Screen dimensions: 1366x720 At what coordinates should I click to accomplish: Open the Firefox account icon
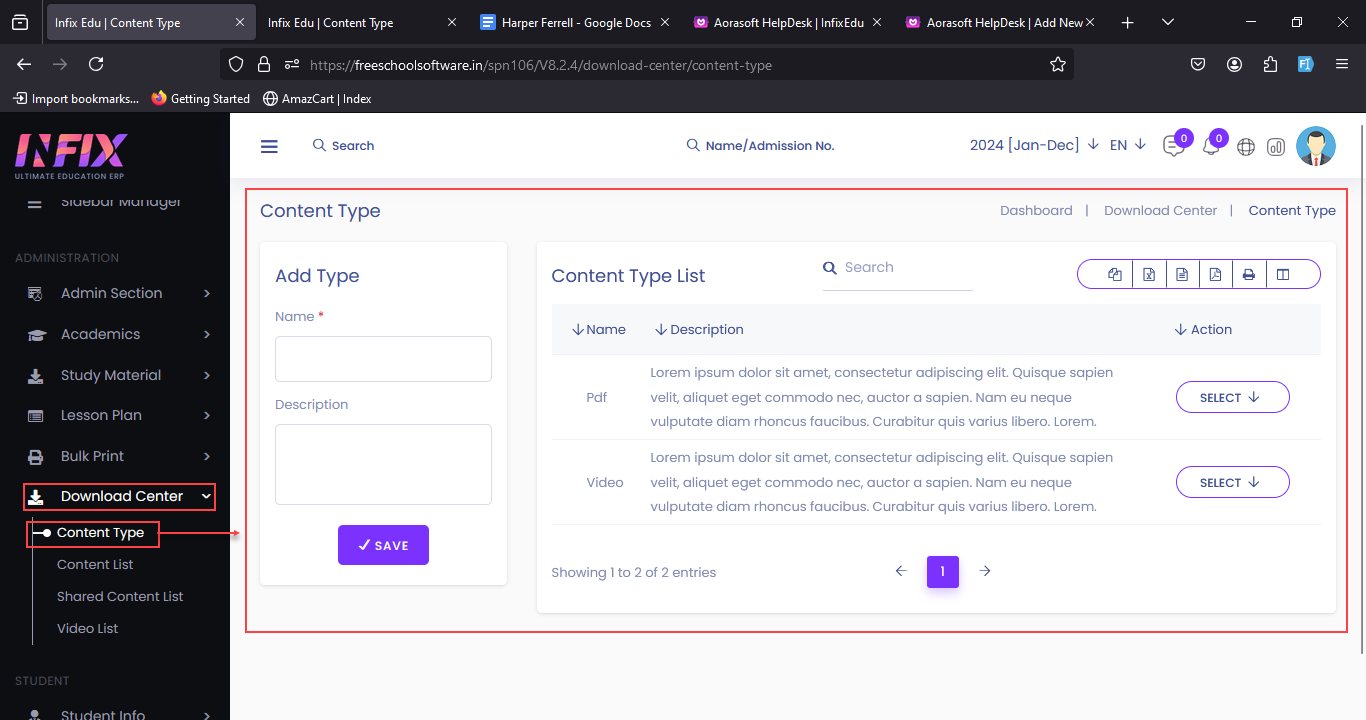coord(1235,64)
